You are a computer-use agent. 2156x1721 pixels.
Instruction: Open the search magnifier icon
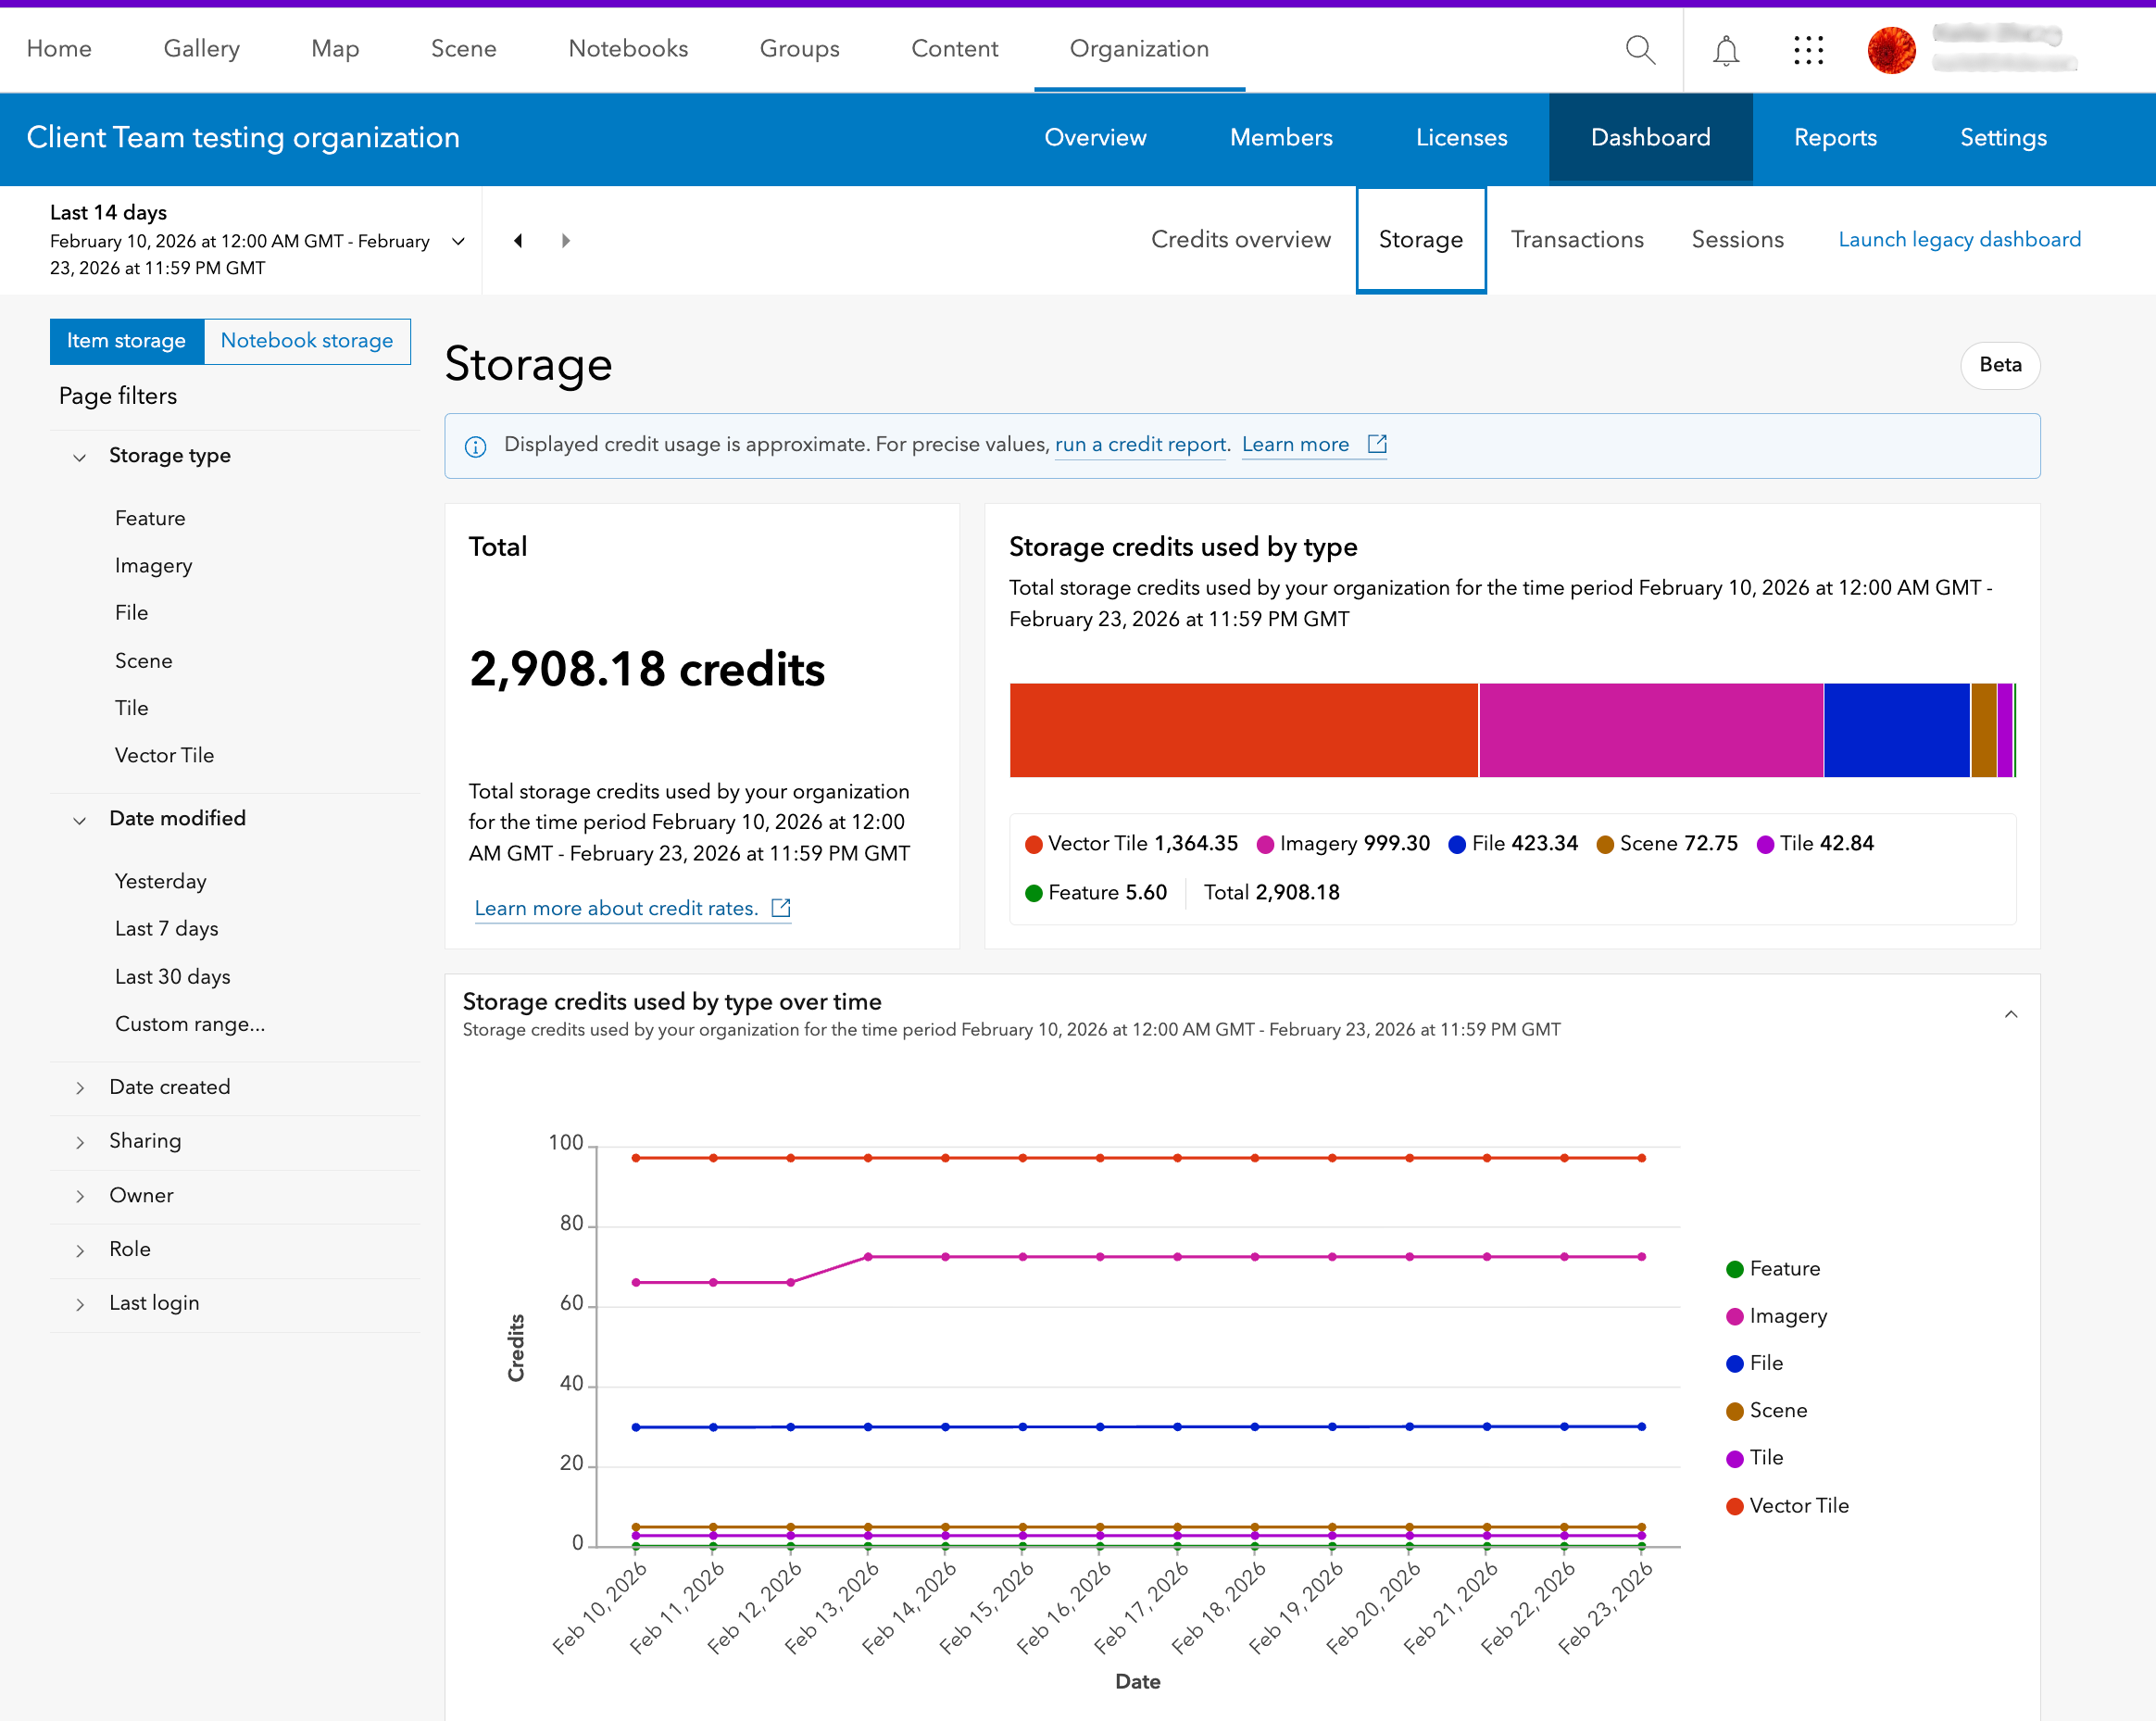tap(1640, 49)
